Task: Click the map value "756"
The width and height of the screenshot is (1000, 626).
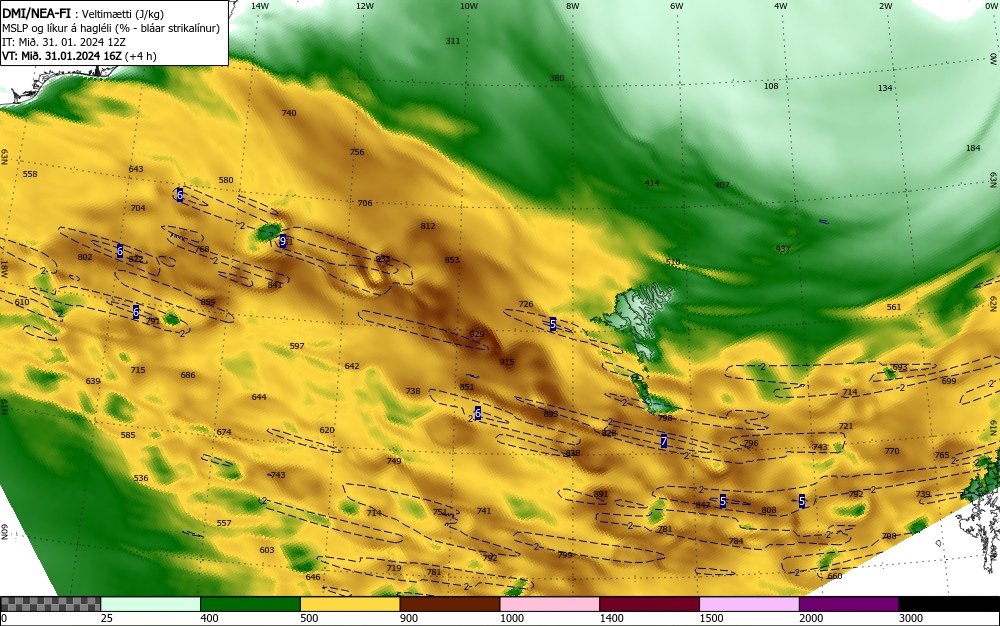Action: 357,152
